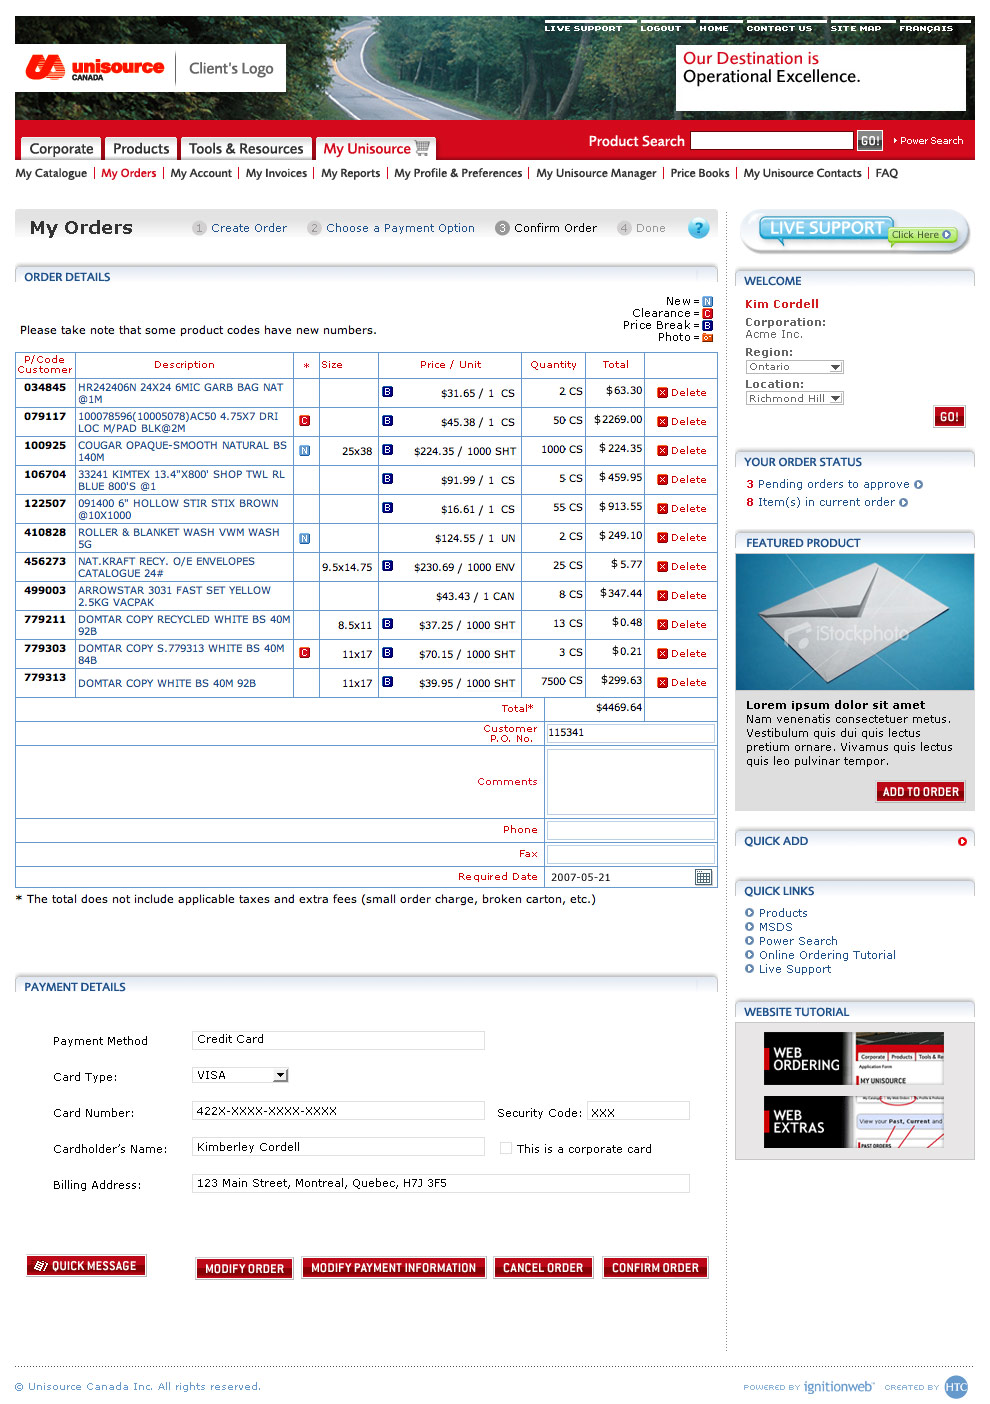Click the Price Break icon on item 034845
Image resolution: width=990 pixels, height=1404 pixels.
387,392
